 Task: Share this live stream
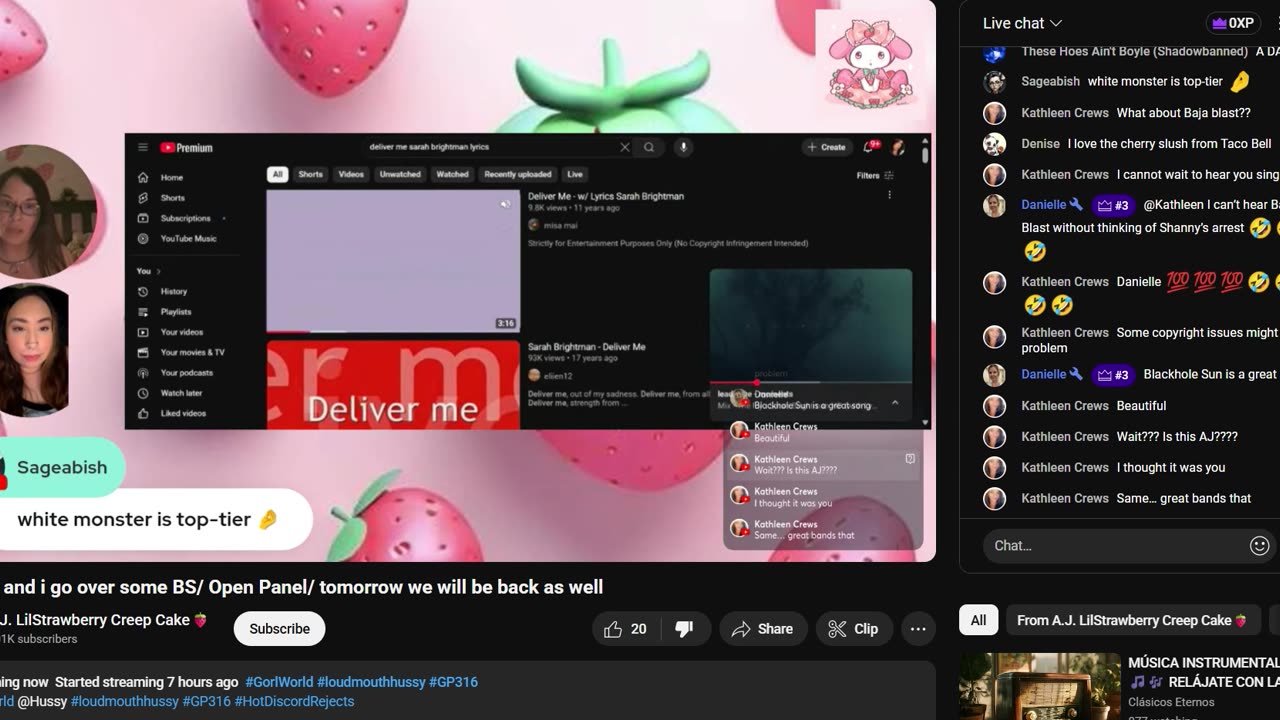click(x=763, y=629)
